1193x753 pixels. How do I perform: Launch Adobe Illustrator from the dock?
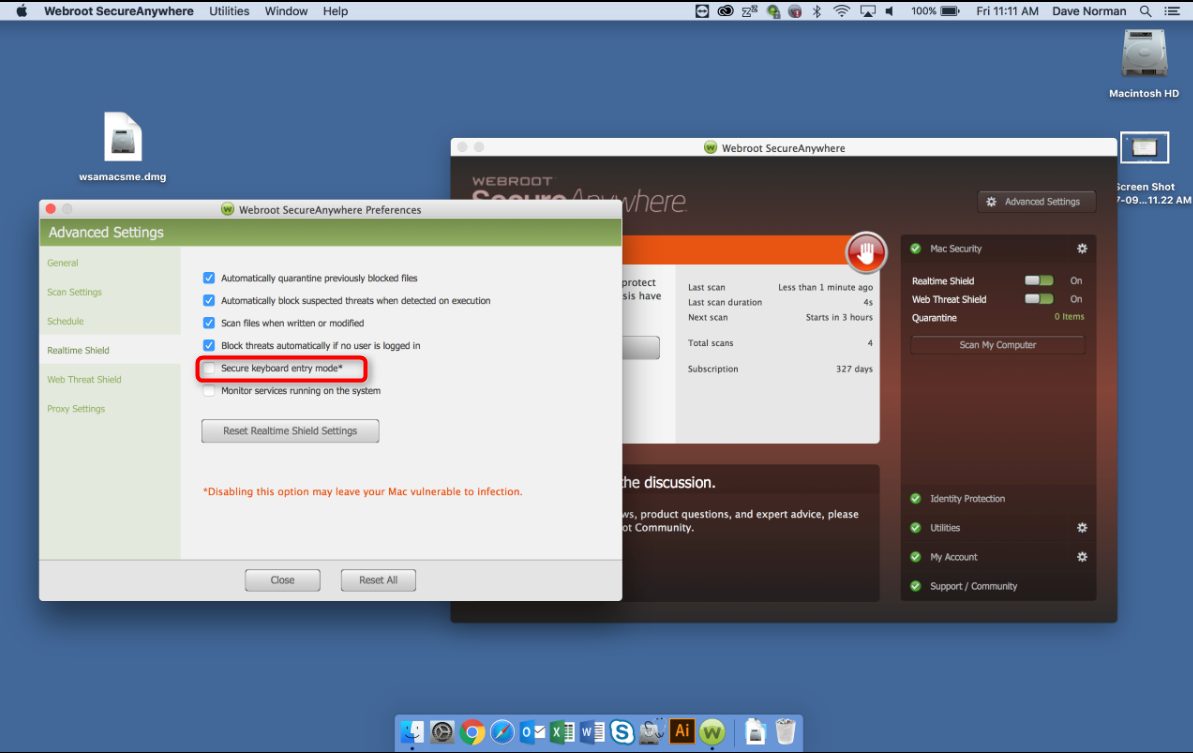tap(682, 731)
